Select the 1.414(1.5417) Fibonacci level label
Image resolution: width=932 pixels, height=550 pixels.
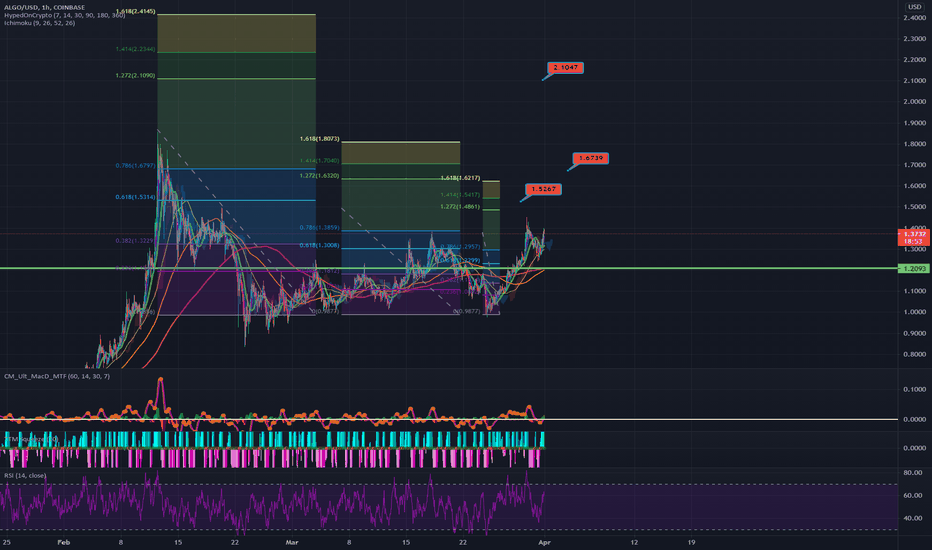[461, 195]
